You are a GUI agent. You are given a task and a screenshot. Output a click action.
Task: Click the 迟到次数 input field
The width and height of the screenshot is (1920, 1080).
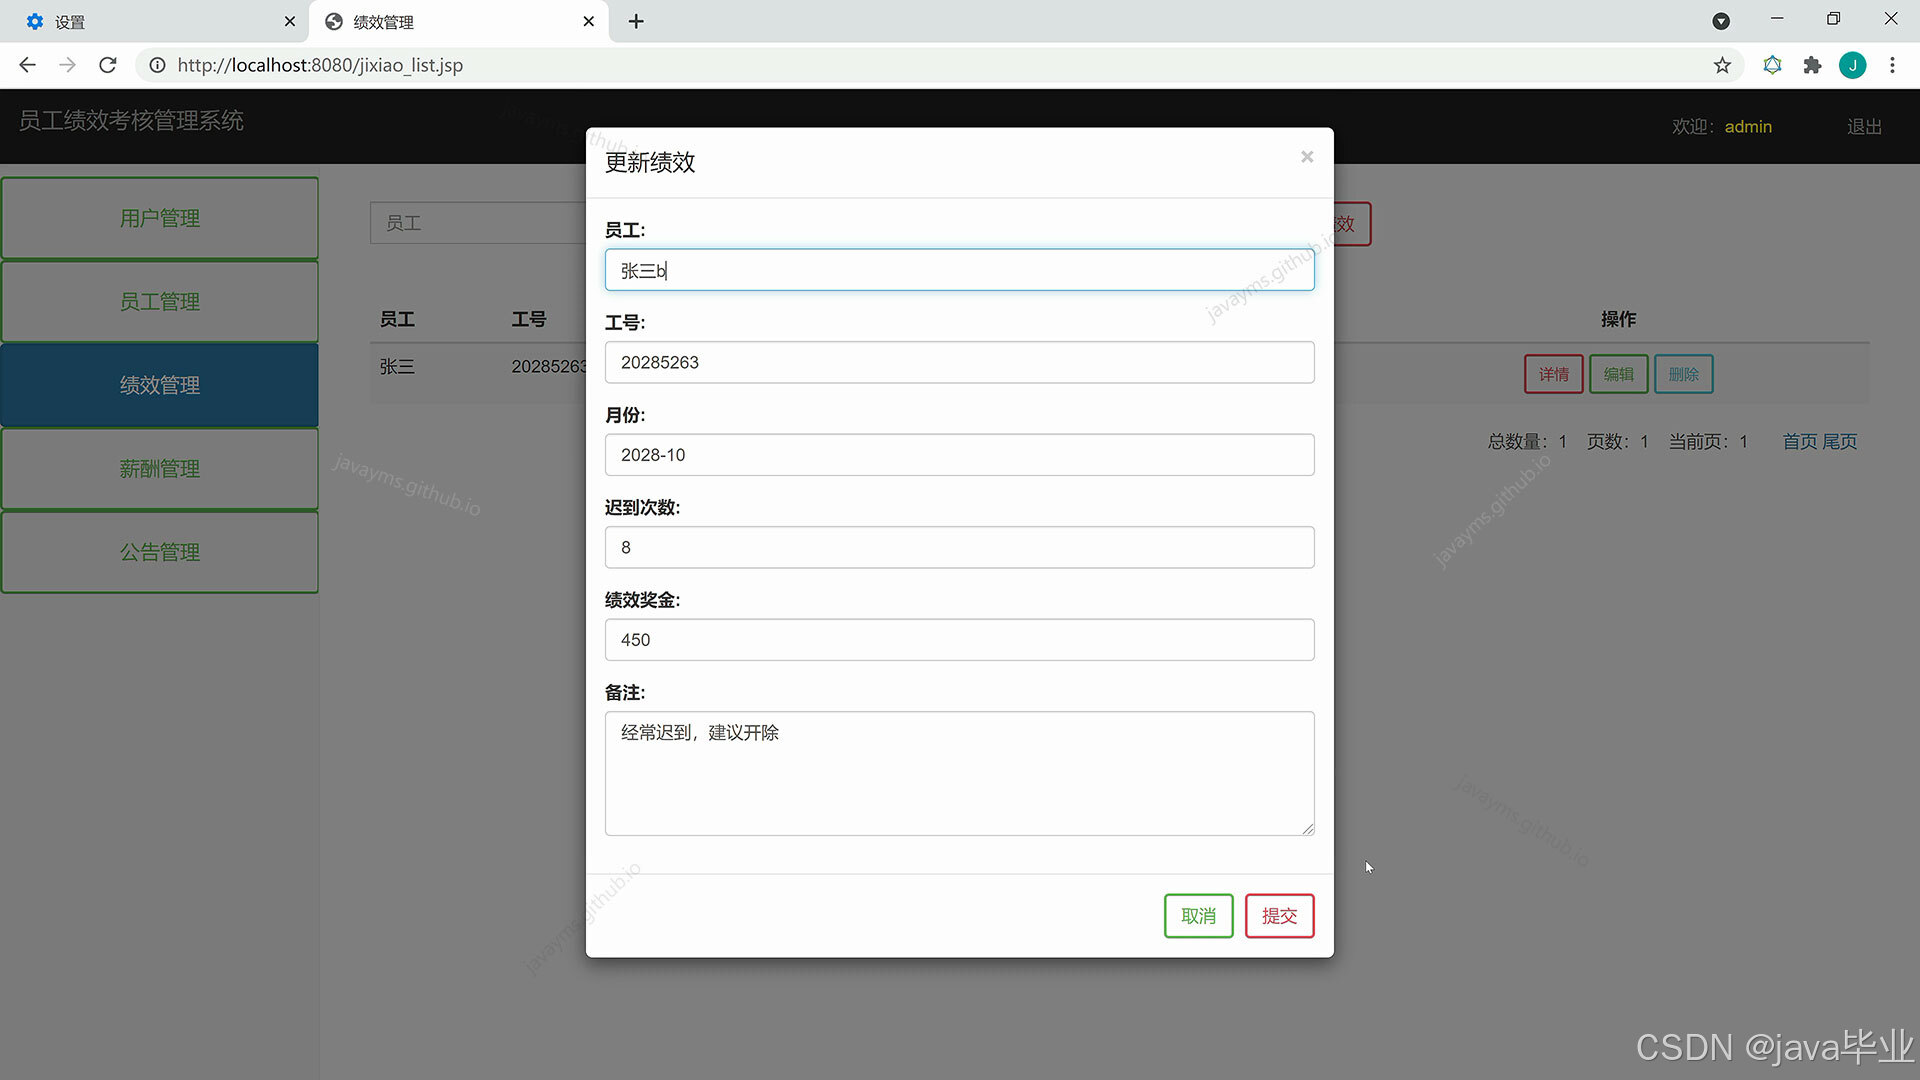point(959,547)
